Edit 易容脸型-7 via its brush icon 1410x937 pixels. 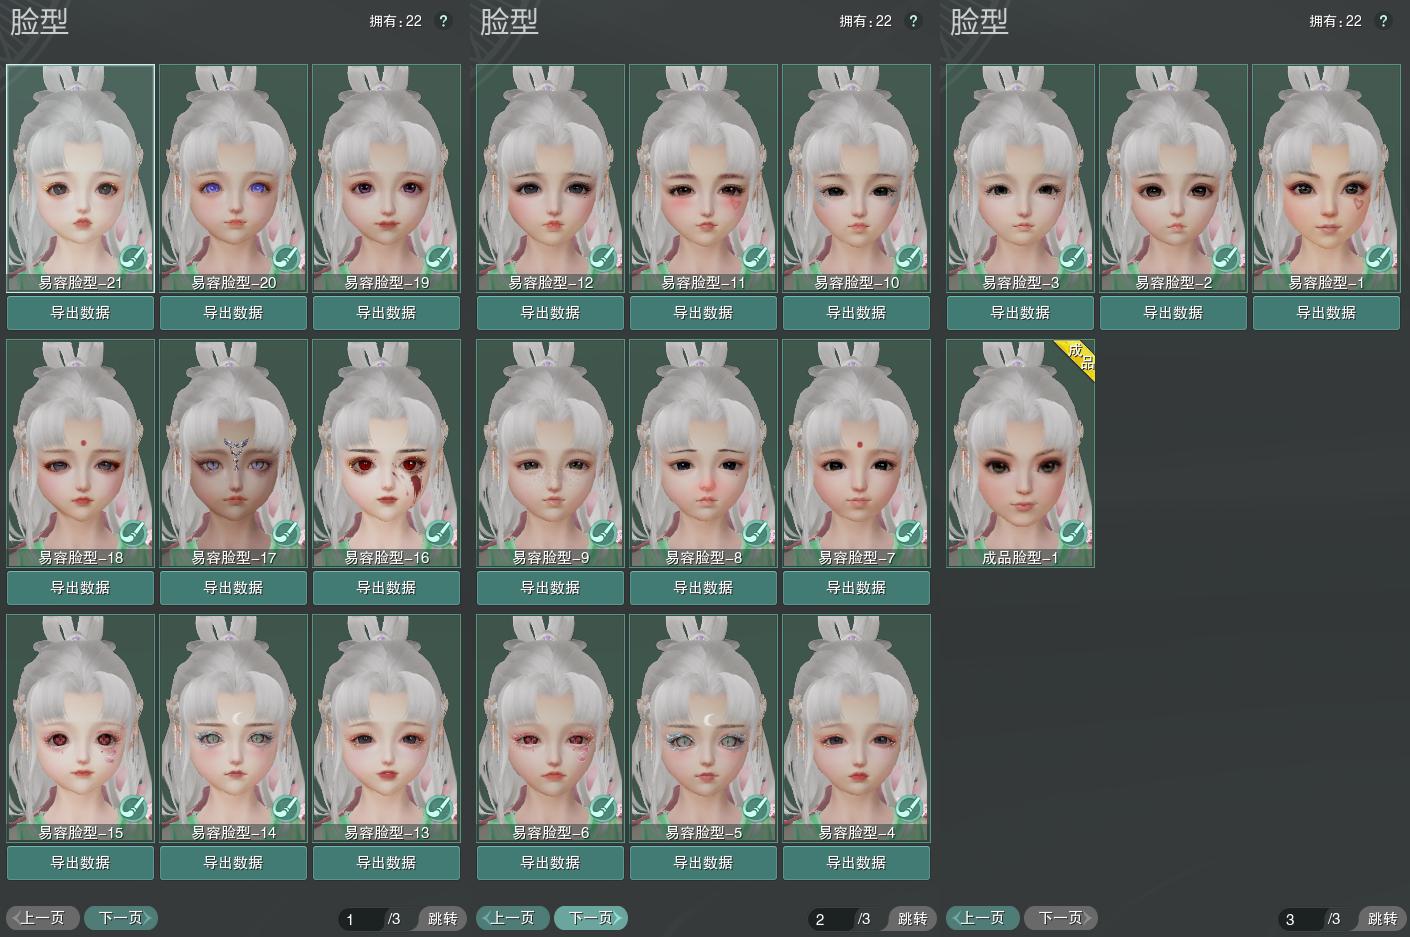click(x=908, y=533)
